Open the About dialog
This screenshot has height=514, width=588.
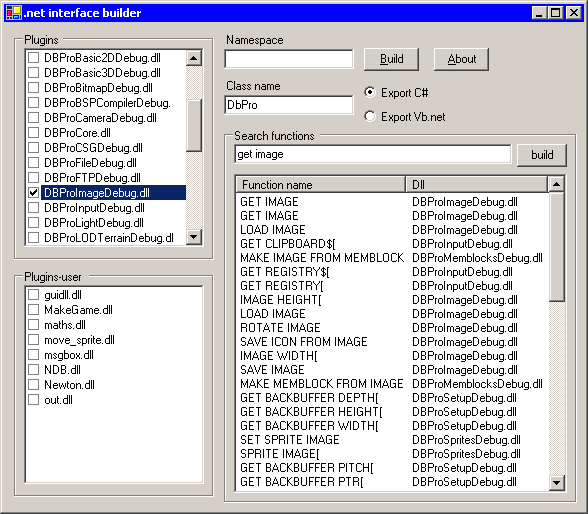[x=461, y=59]
